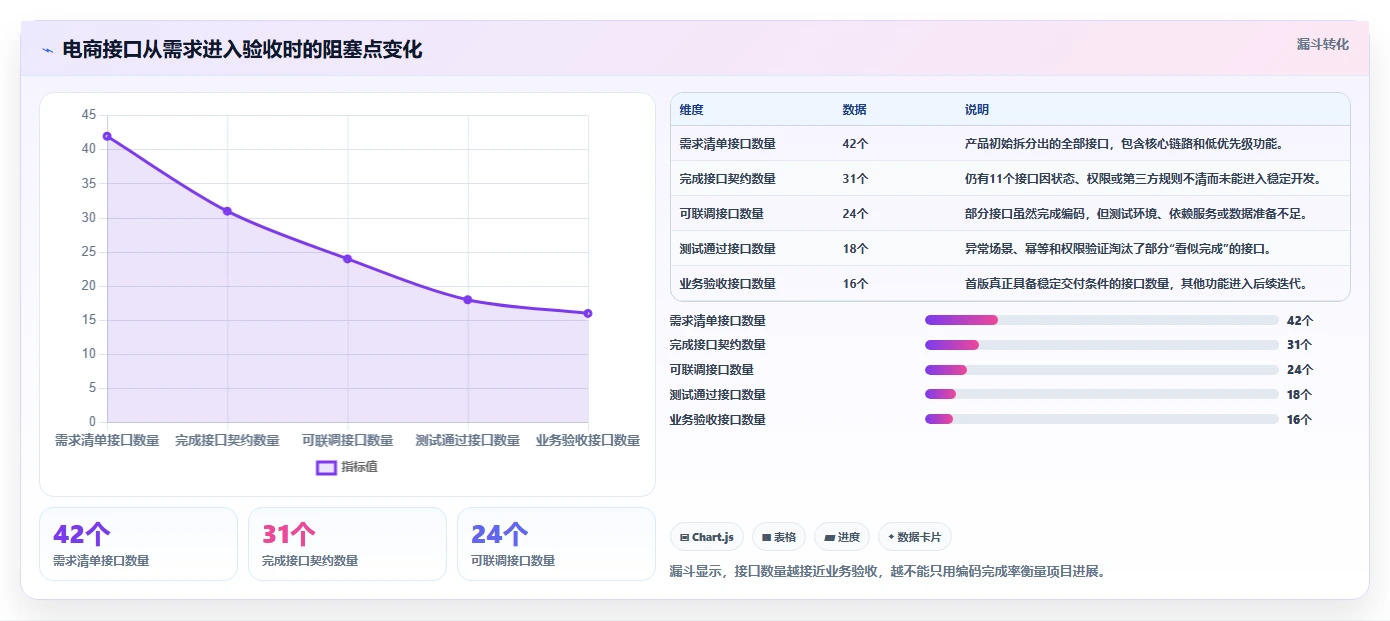Click the chart data point for 需求清单接口数量
The height and width of the screenshot is (621, 1390).
[x=107, y=136]
